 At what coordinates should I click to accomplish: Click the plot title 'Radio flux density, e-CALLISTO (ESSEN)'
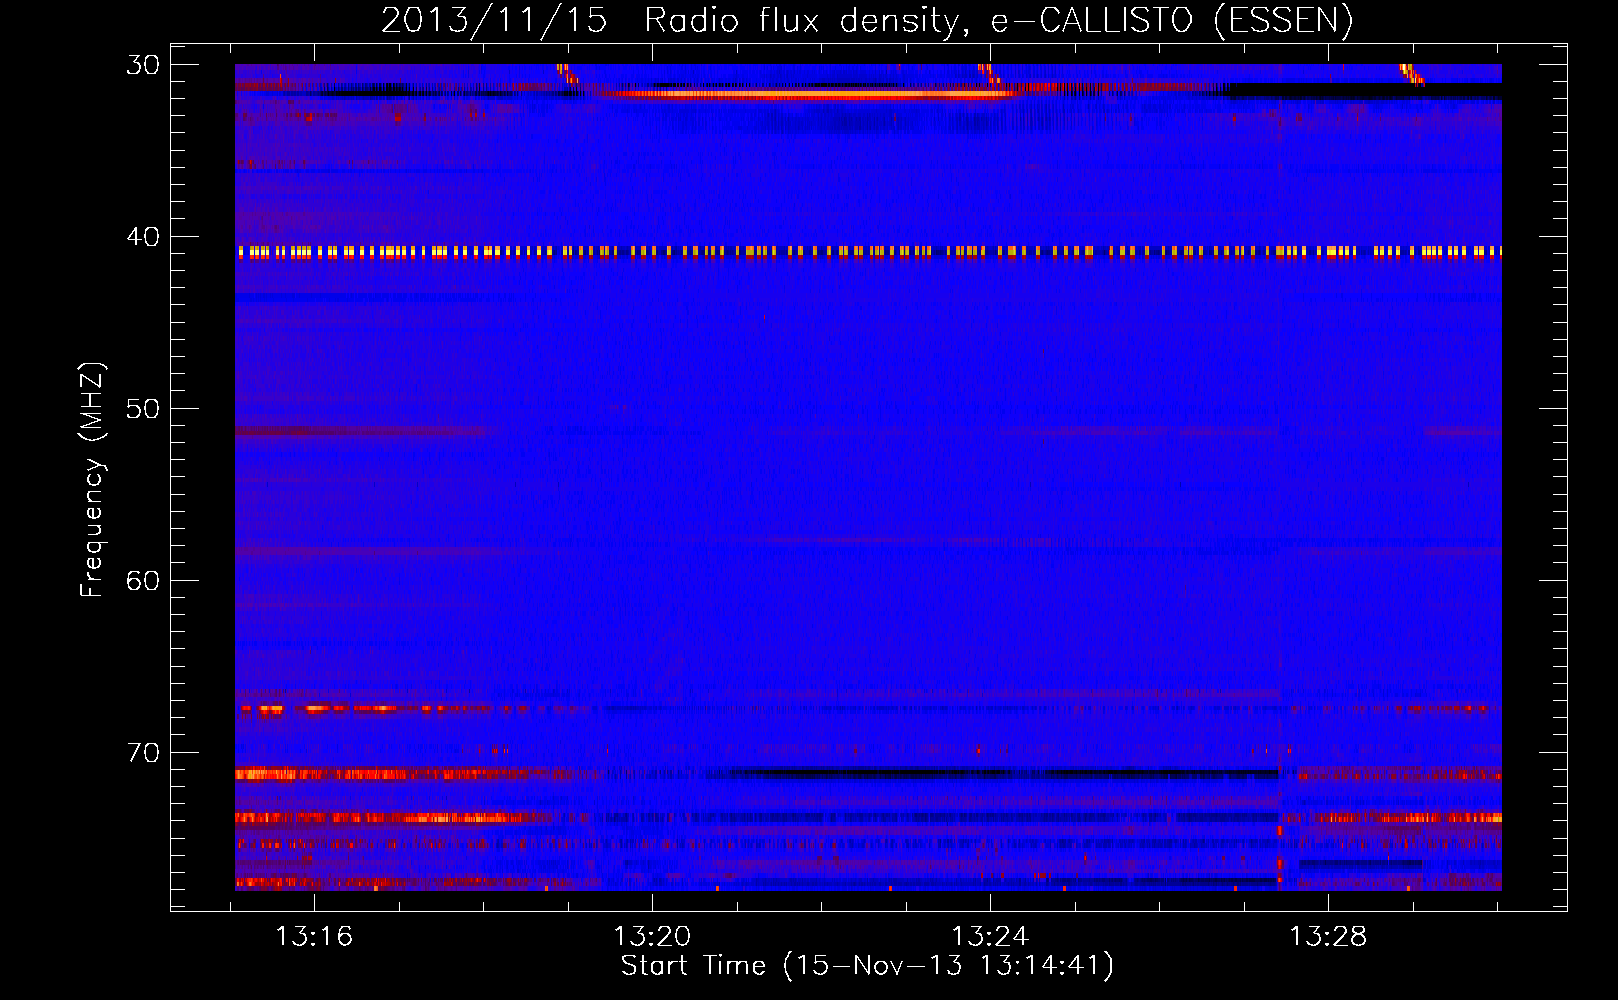click(x=998, y=20)
